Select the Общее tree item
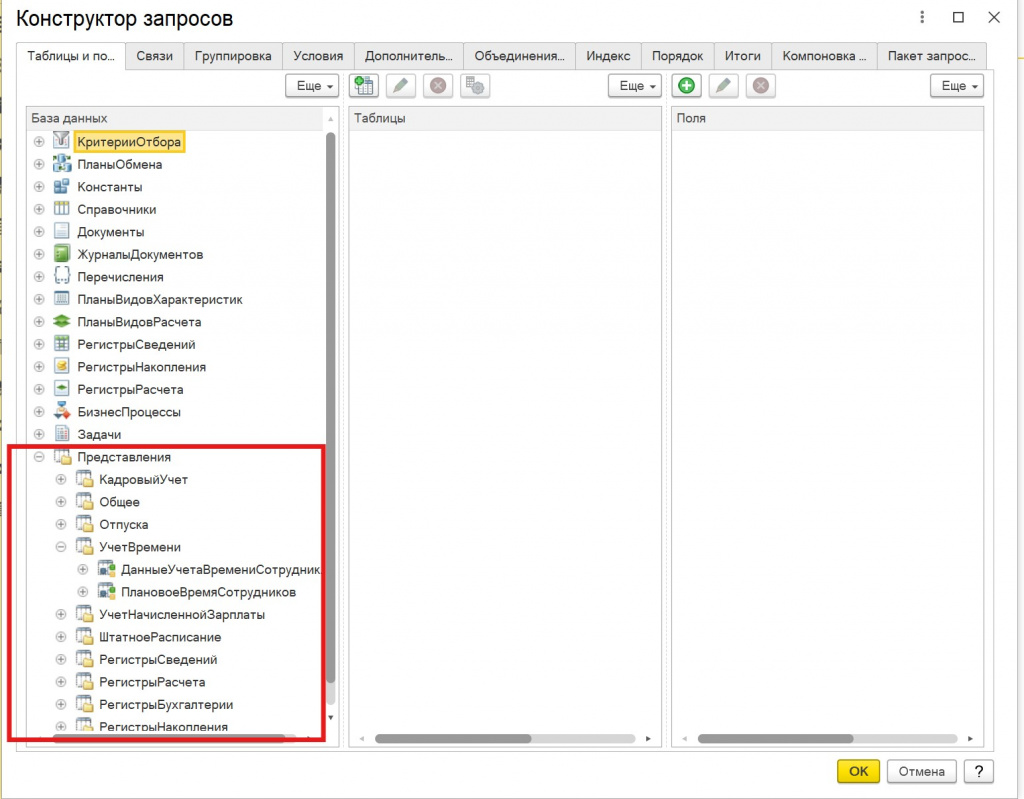The height and width of the screenshot is (799, 1024). pyautogui.click(x=119, y=502)
